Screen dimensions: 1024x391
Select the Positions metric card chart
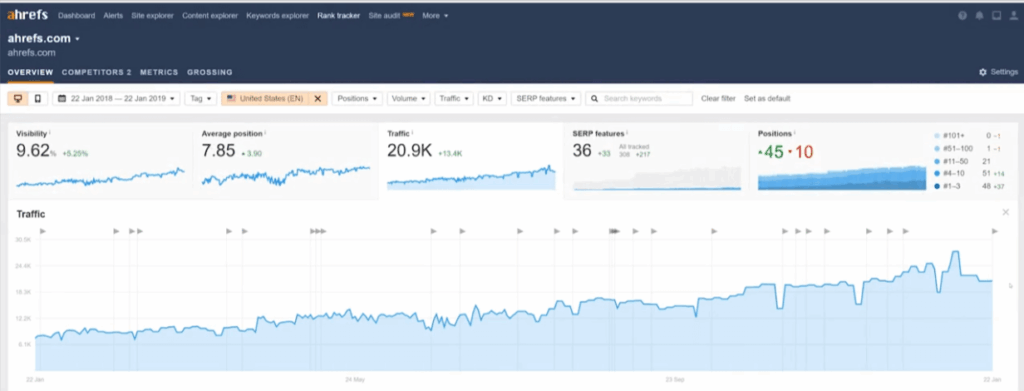pyautogui.click(x=842, y=178)
